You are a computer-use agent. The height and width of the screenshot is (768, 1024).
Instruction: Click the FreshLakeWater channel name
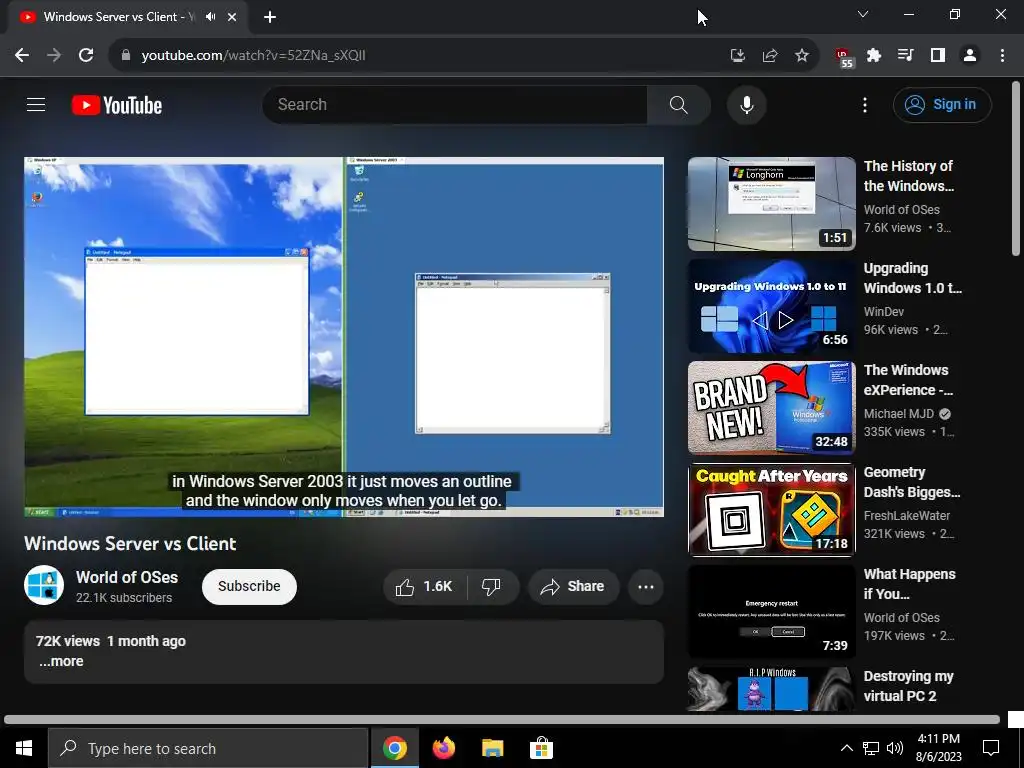pyautogui.click(x=906, y=515)
